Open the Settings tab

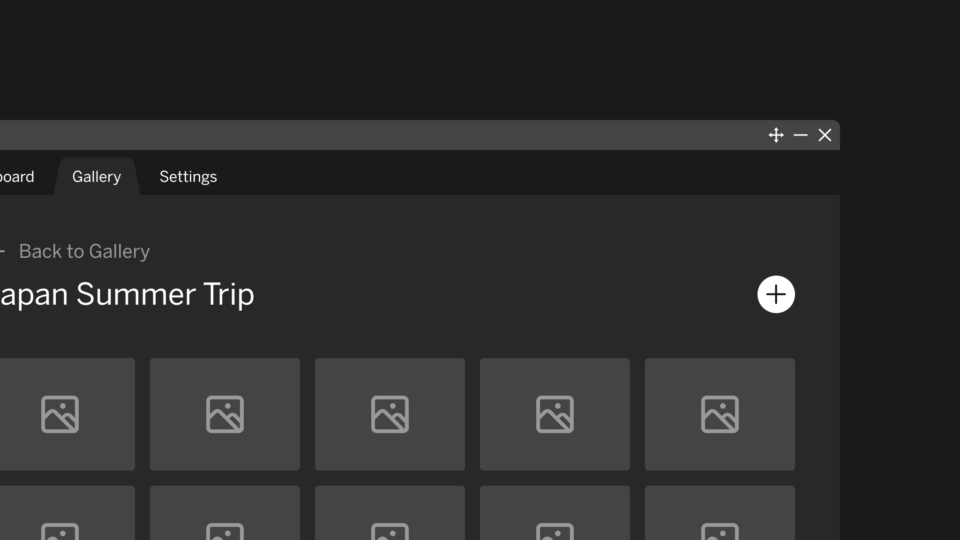[188, 177]
